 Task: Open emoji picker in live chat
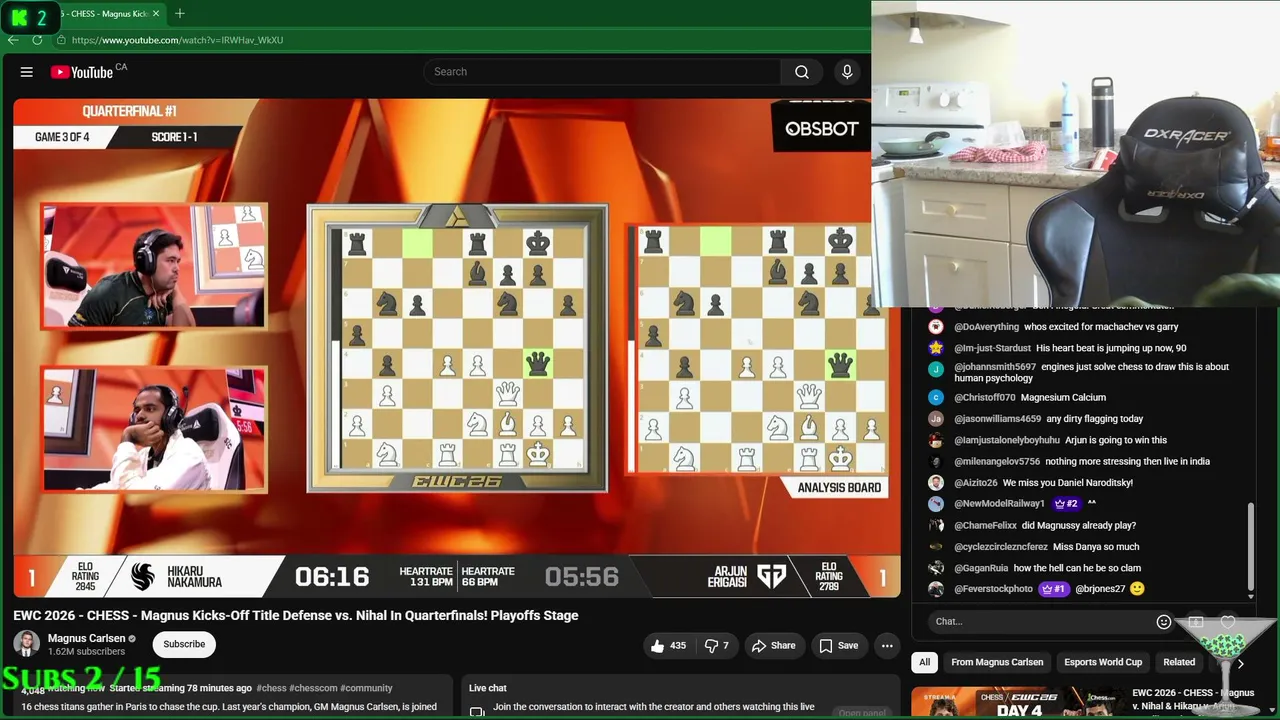[1163, 622]
